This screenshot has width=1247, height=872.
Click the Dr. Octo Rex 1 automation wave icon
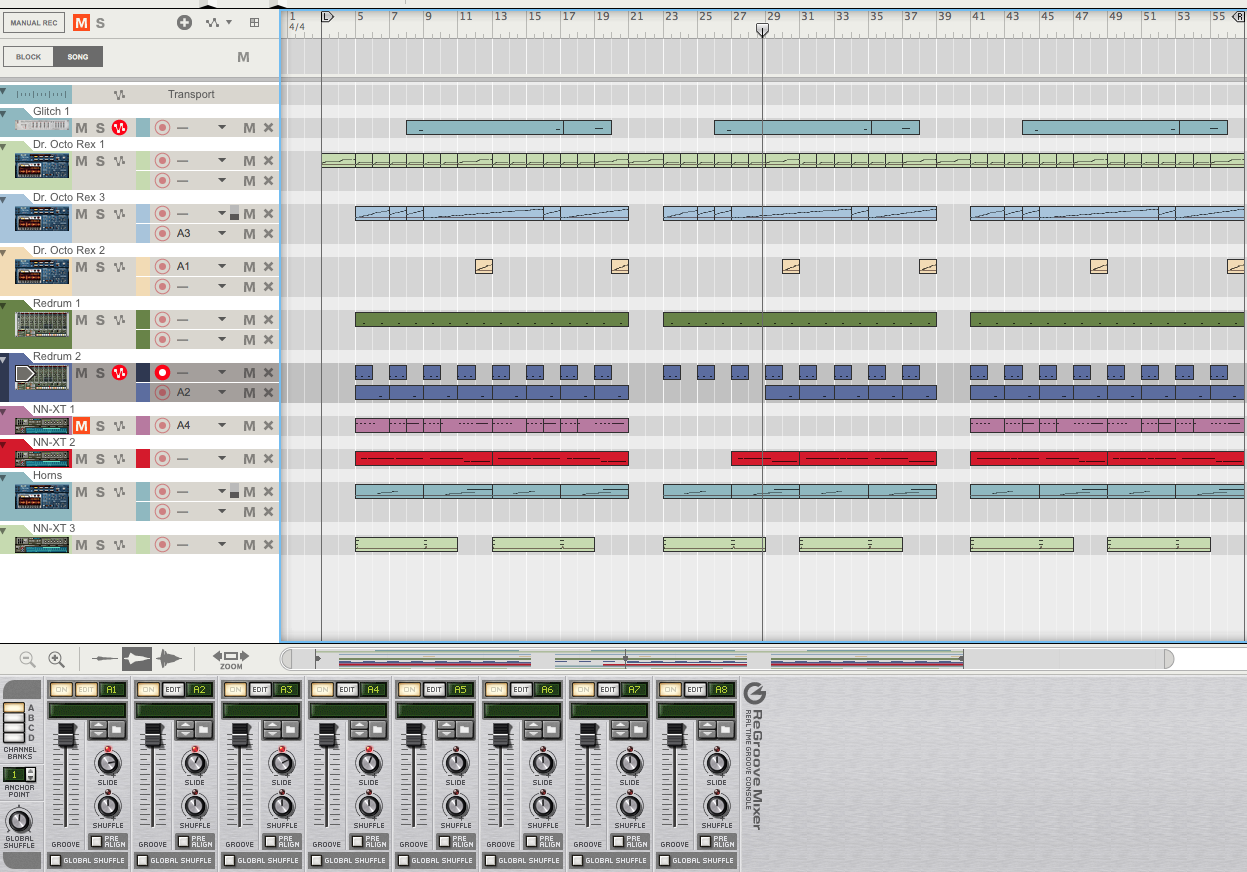coord(120,160)
